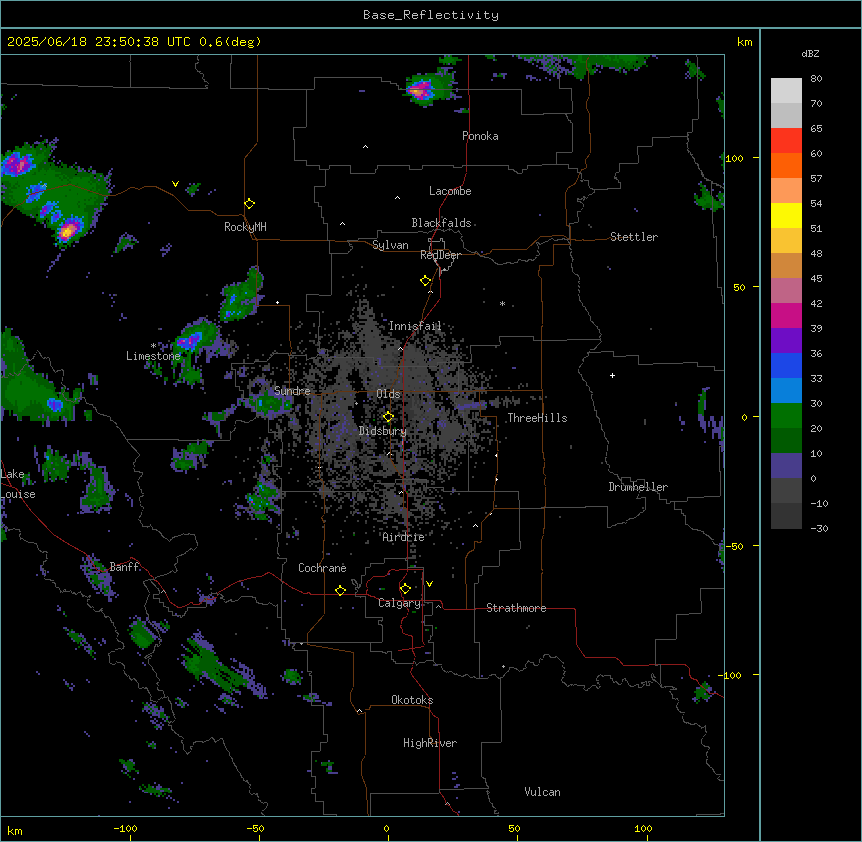Screen dimensions: 862x842
Task: Pick the dusty pink 42–45 dBZ legend swatch
Action: coord(786,291)
